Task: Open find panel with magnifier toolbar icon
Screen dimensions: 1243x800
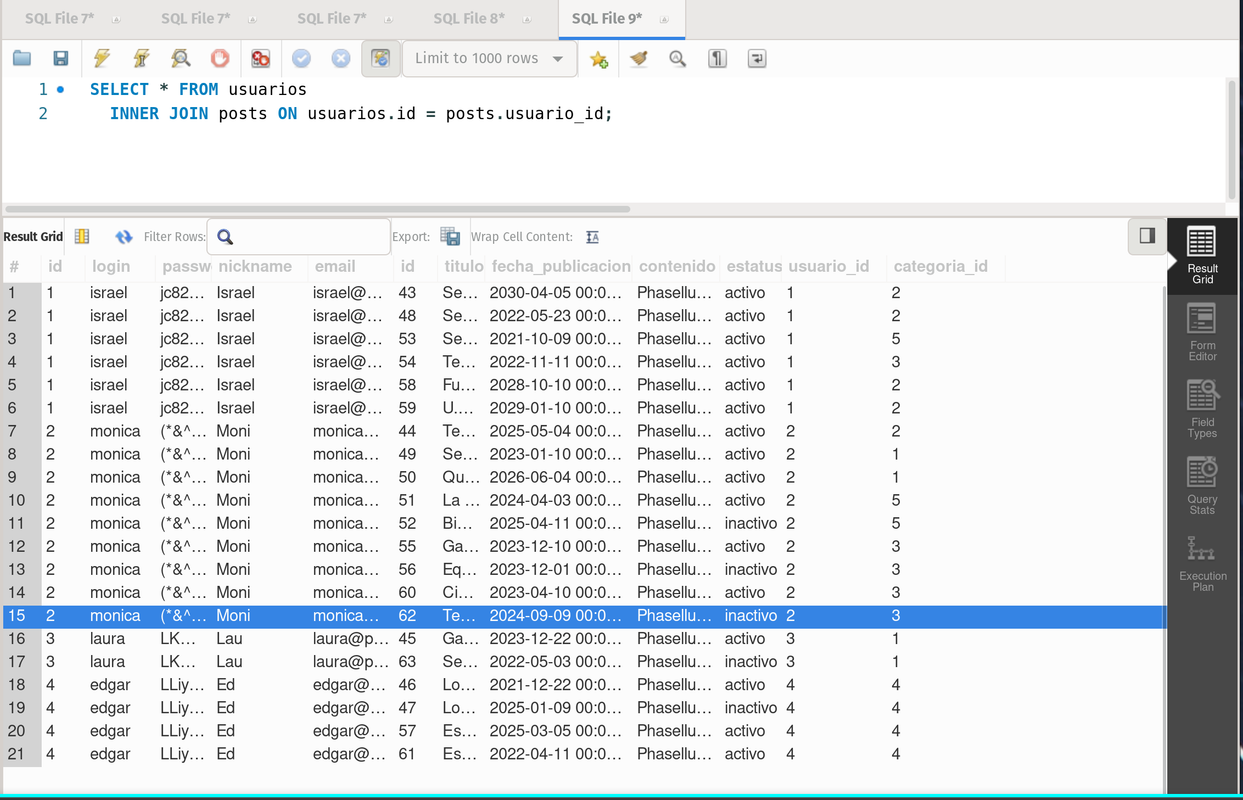Action: [678, 59]
